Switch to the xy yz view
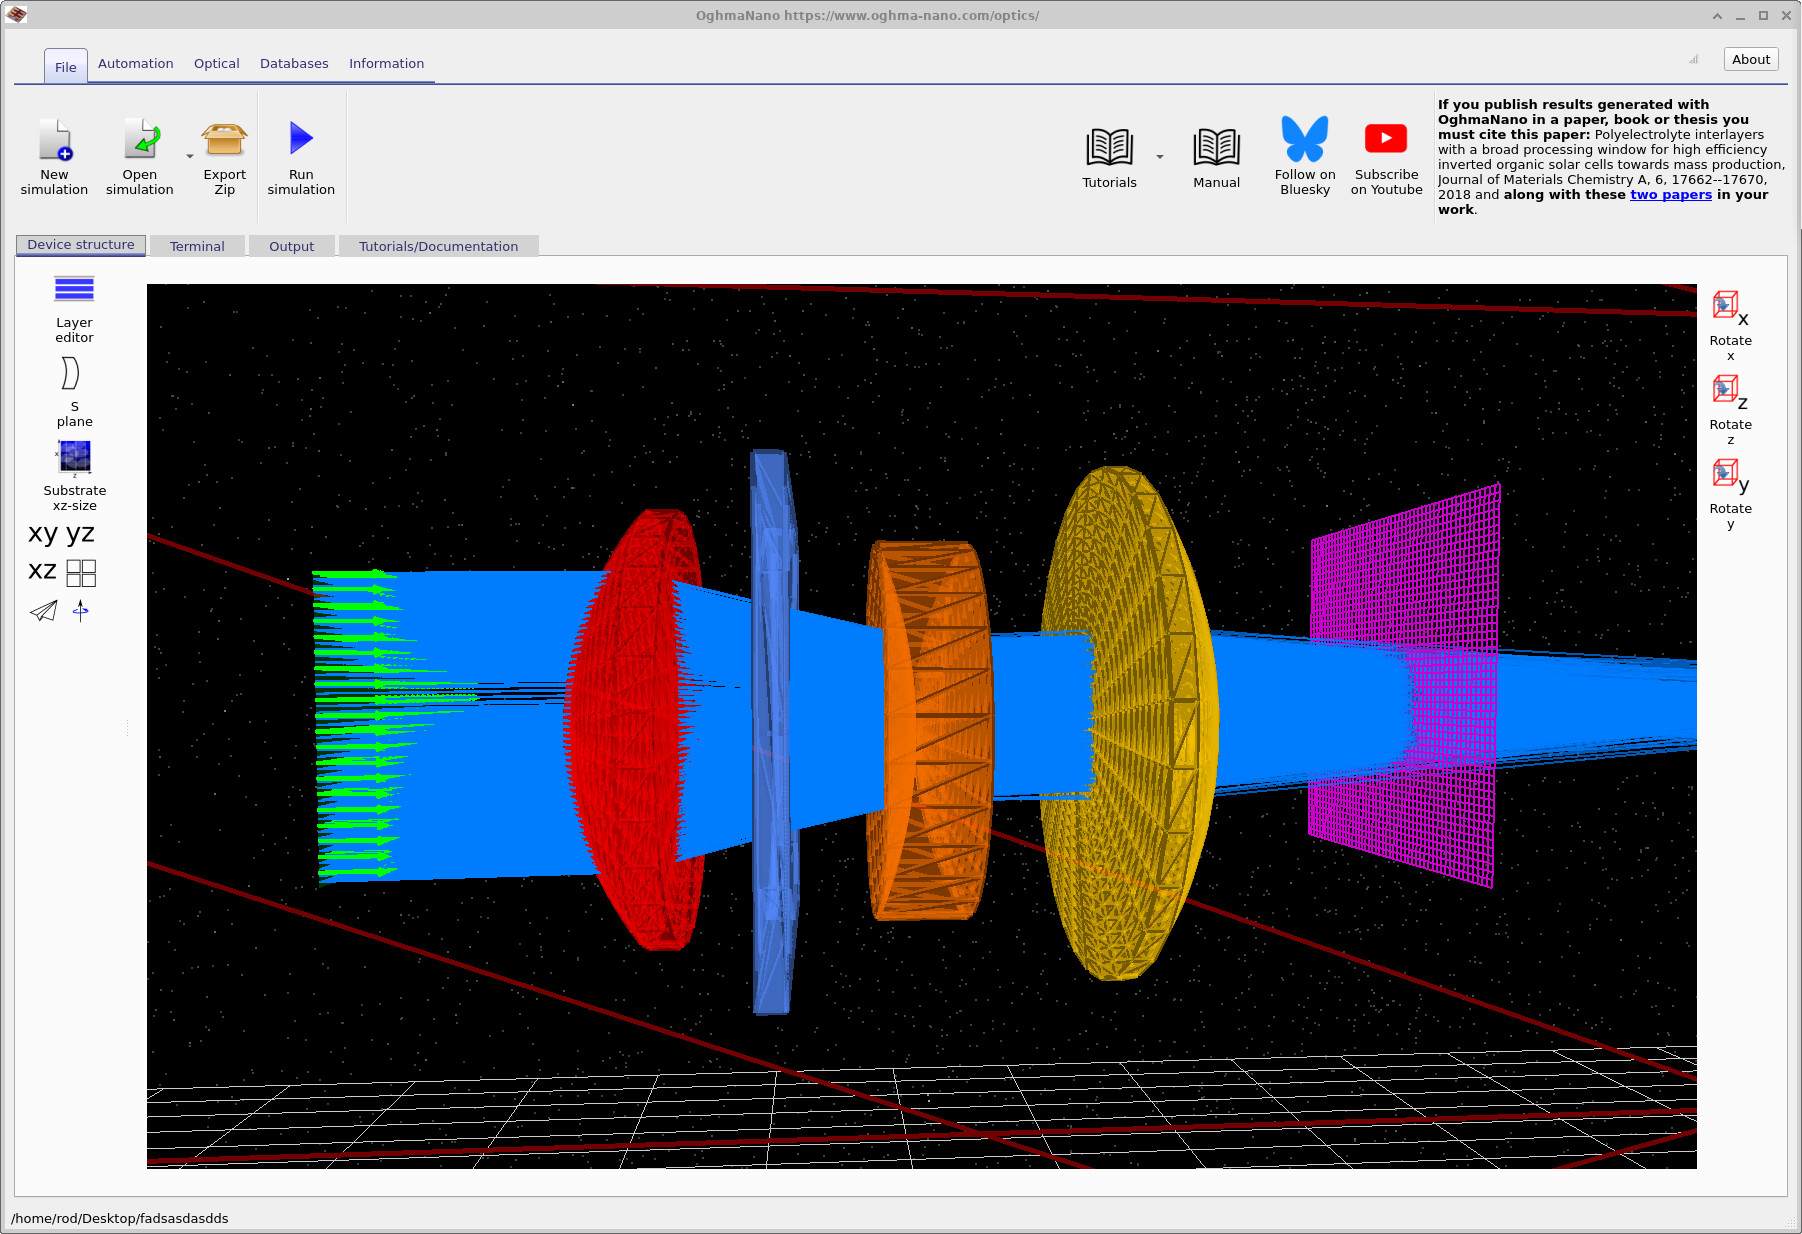 coord(58,534)
